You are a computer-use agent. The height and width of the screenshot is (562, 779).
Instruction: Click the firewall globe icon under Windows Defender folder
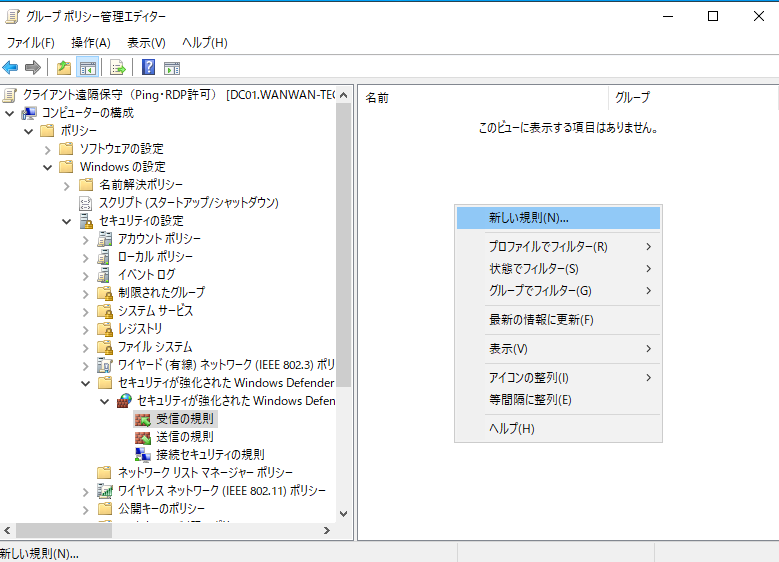(x=124, y=401)
